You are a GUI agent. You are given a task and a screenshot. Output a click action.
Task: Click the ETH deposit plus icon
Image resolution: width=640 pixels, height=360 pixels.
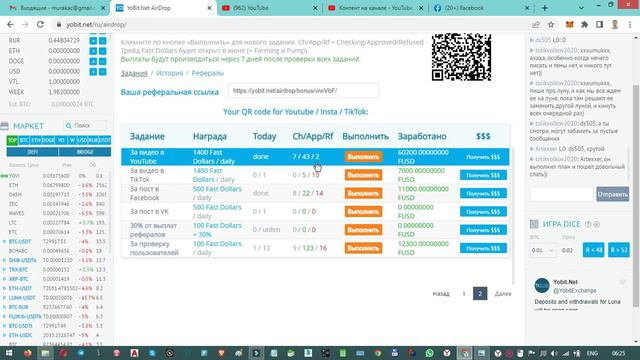(93, 51)
